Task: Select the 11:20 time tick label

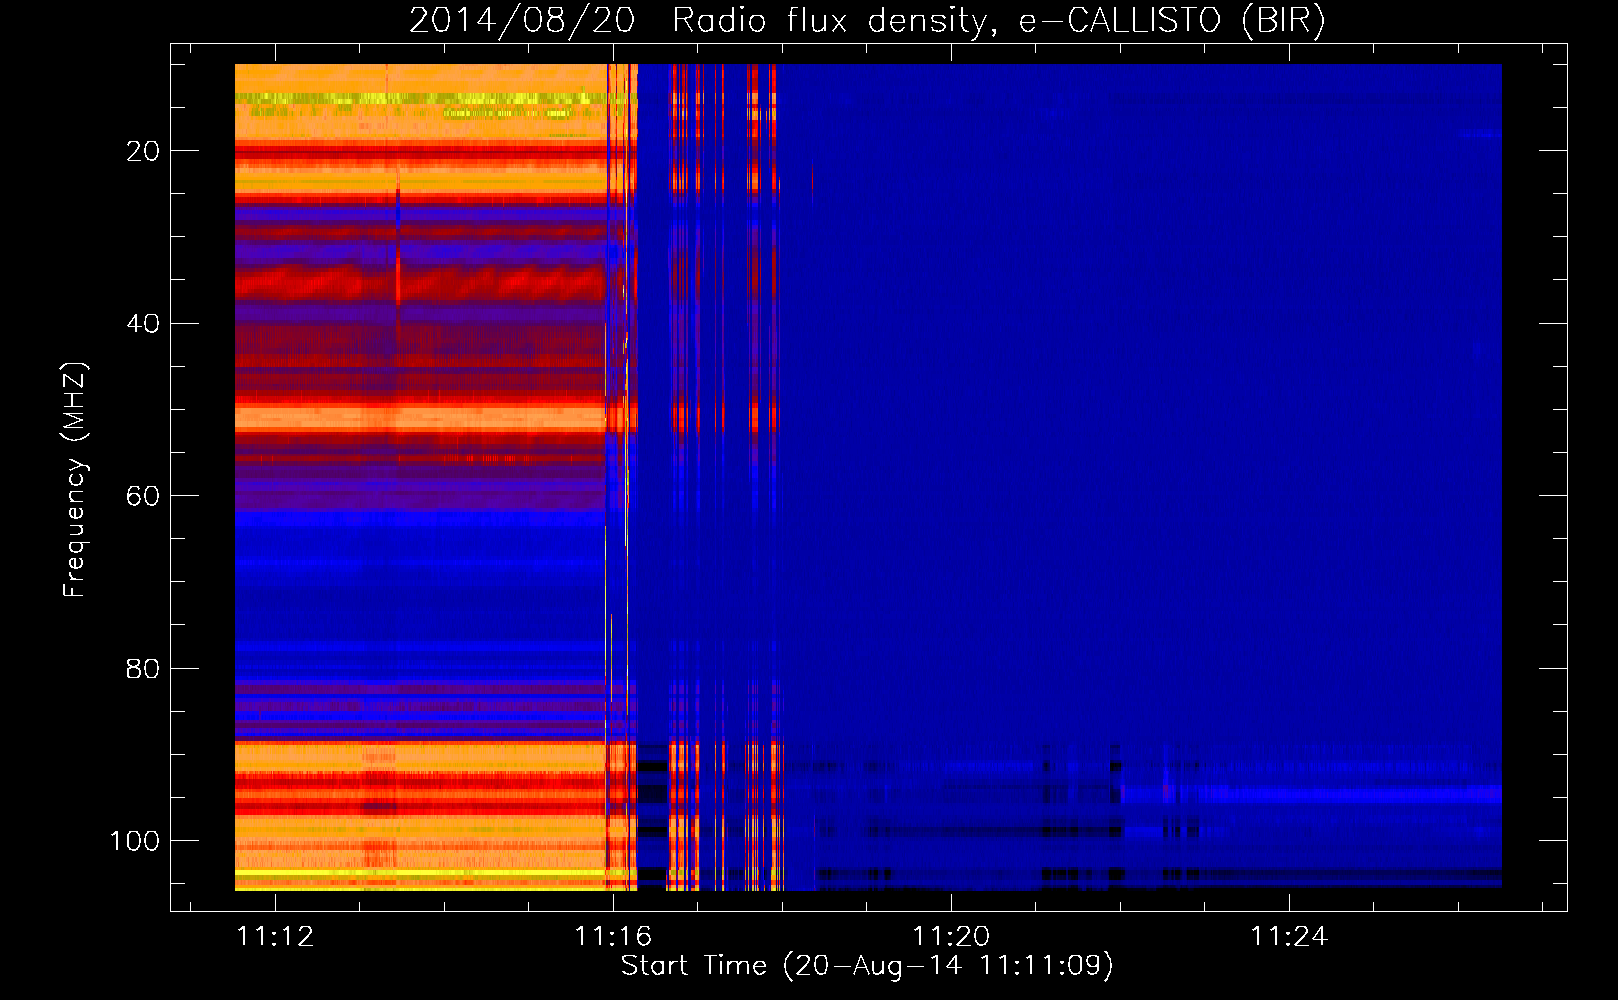Action: click(x=951, y=937)
